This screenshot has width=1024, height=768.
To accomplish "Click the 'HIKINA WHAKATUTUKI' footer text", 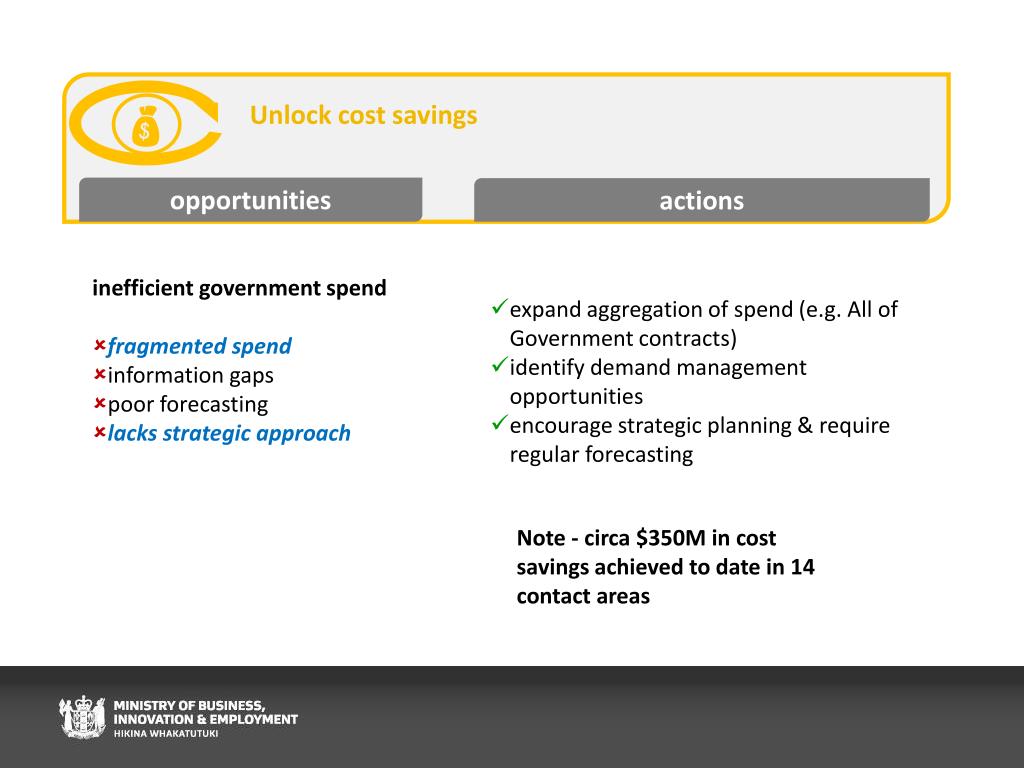I will (166, 733).
